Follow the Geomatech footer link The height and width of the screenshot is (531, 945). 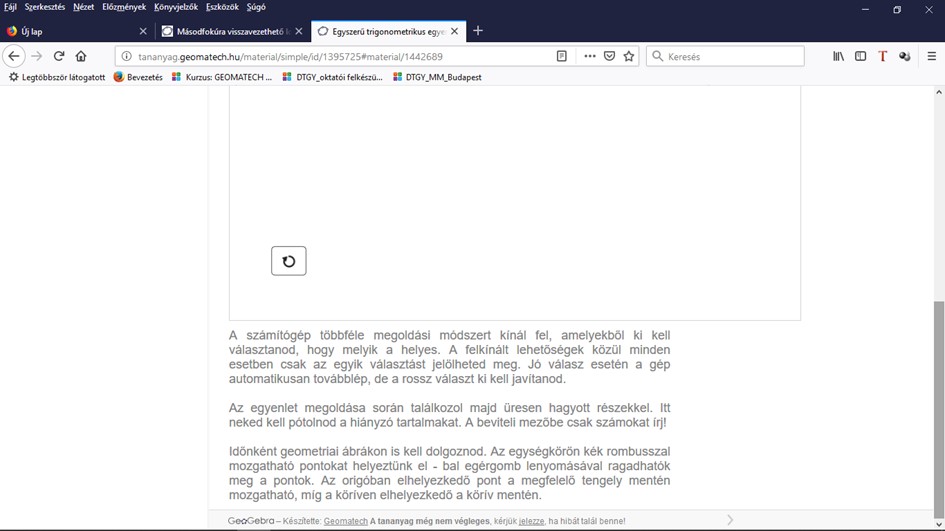click(345, 521)
